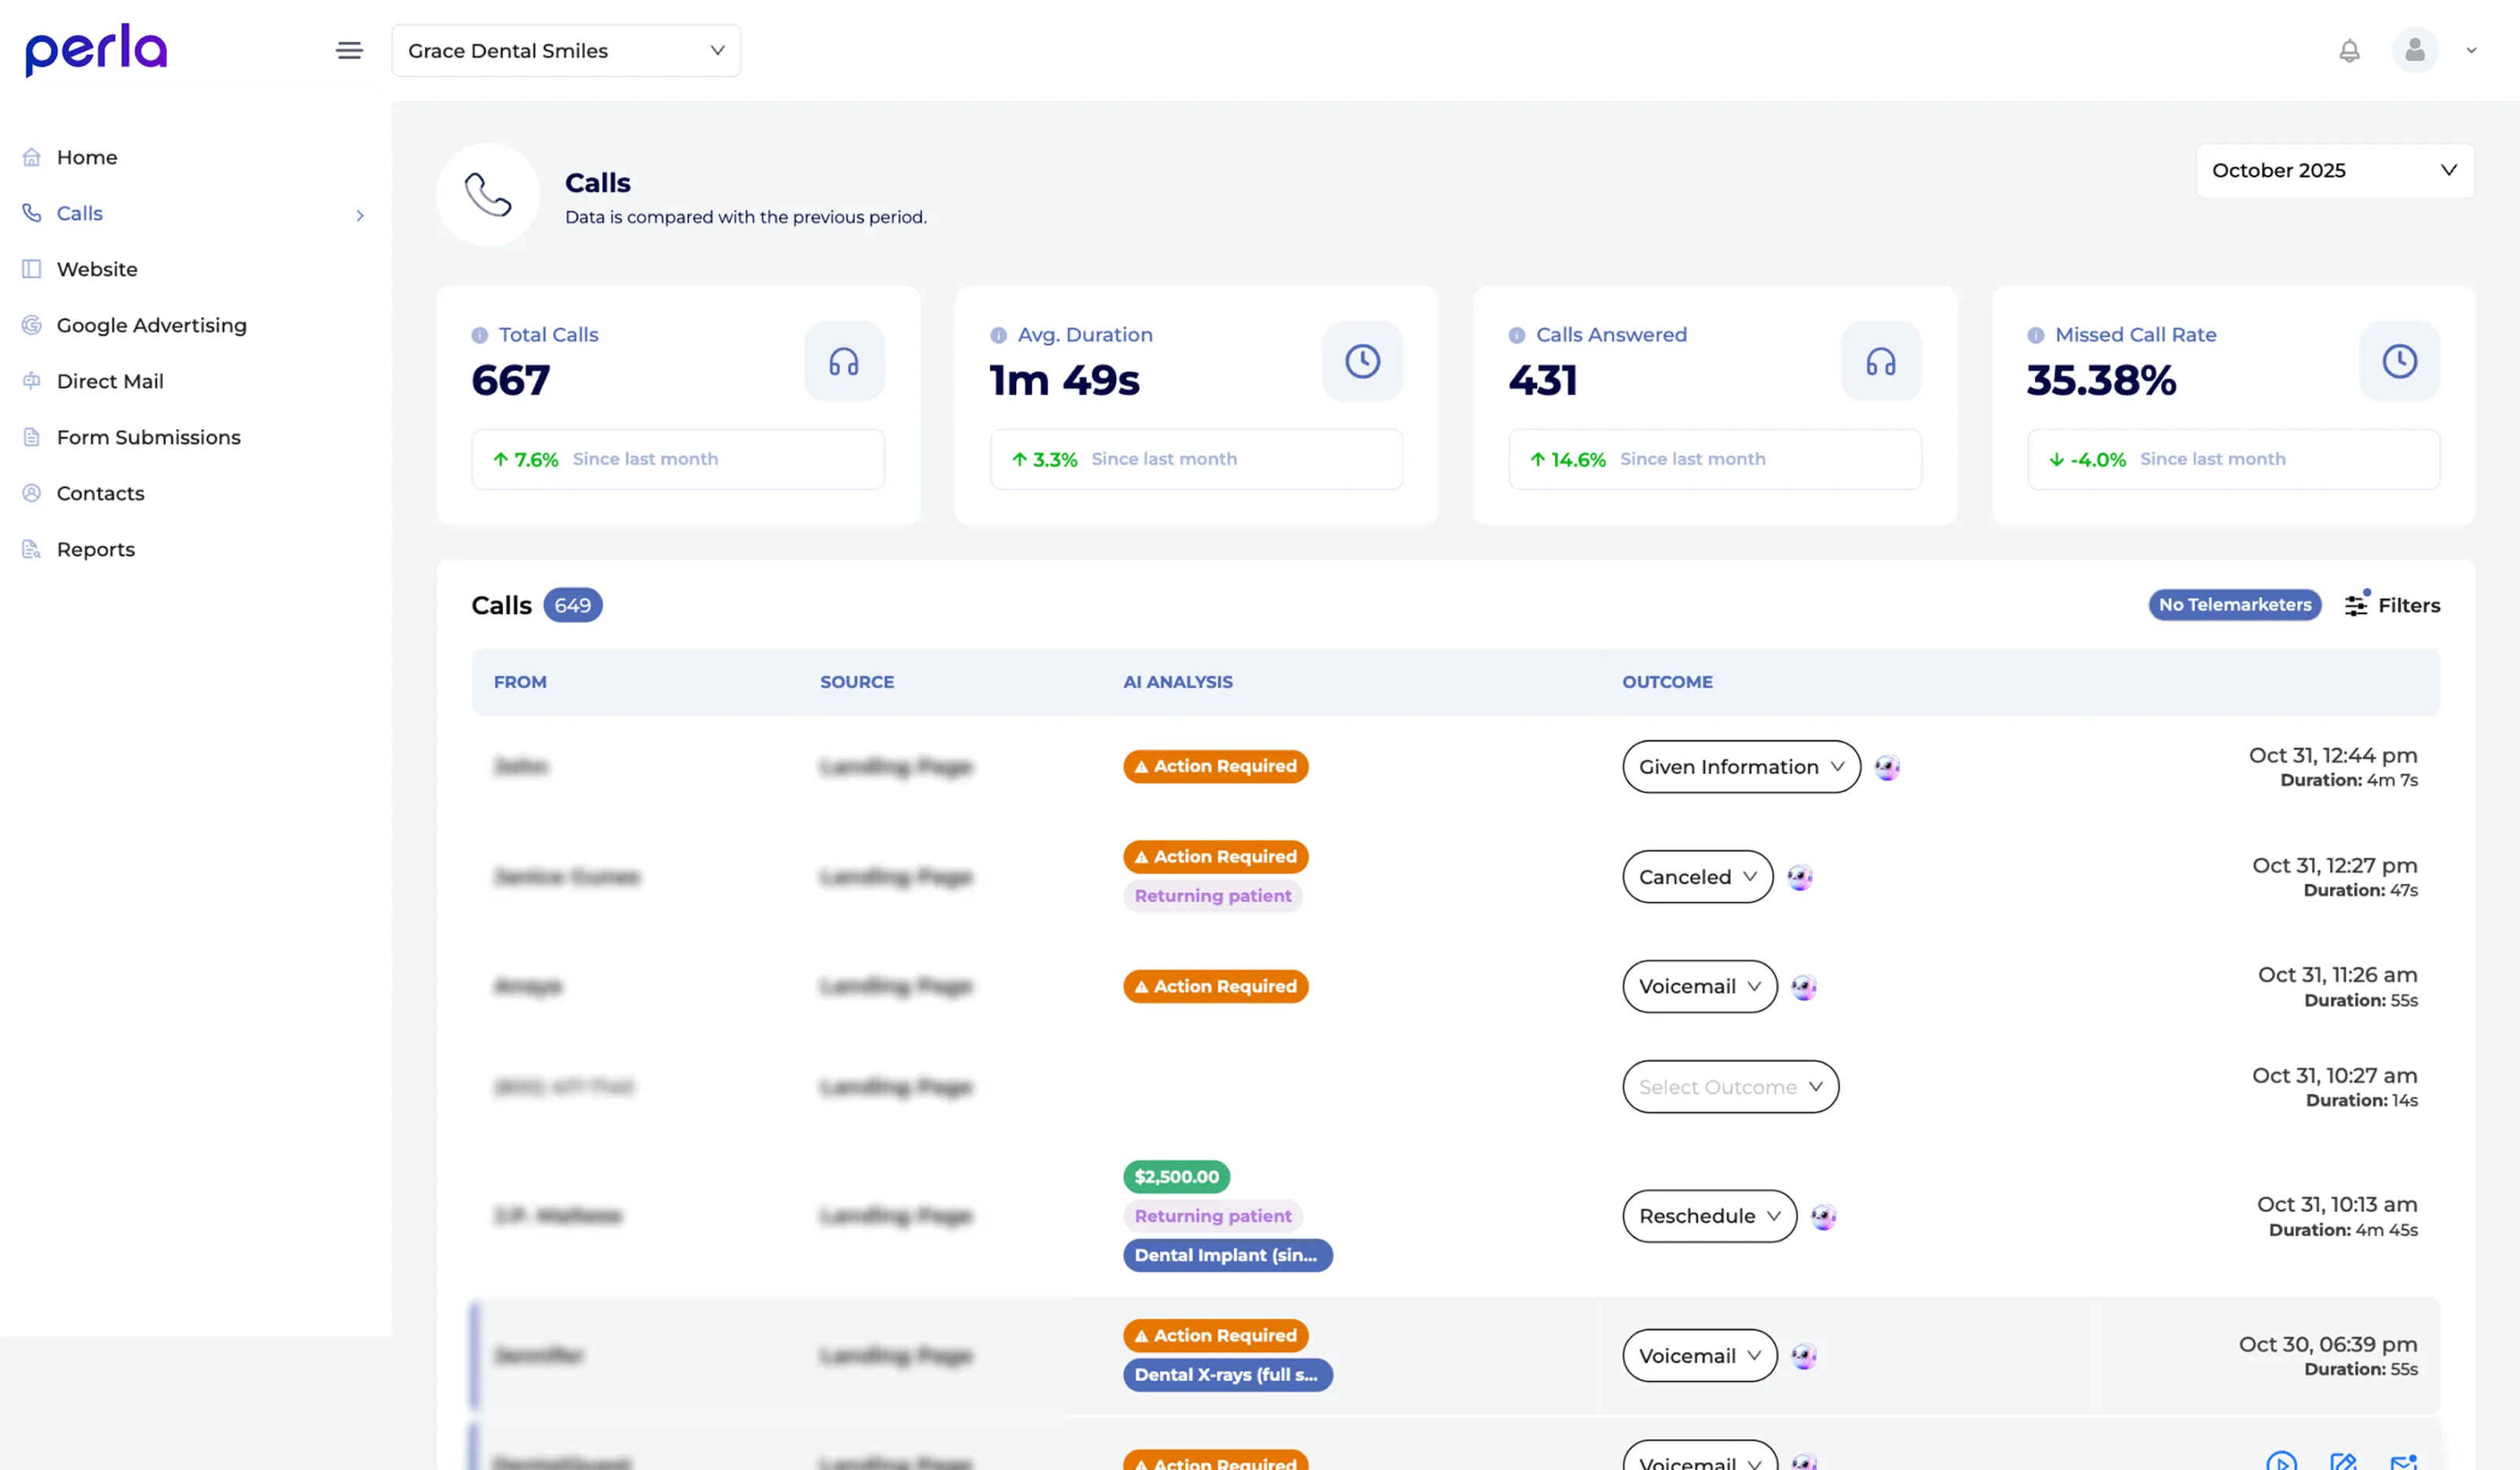2520x1470 pixels.
Task: Expand Calls submenu chevron in sidebar
Action: 360,215
